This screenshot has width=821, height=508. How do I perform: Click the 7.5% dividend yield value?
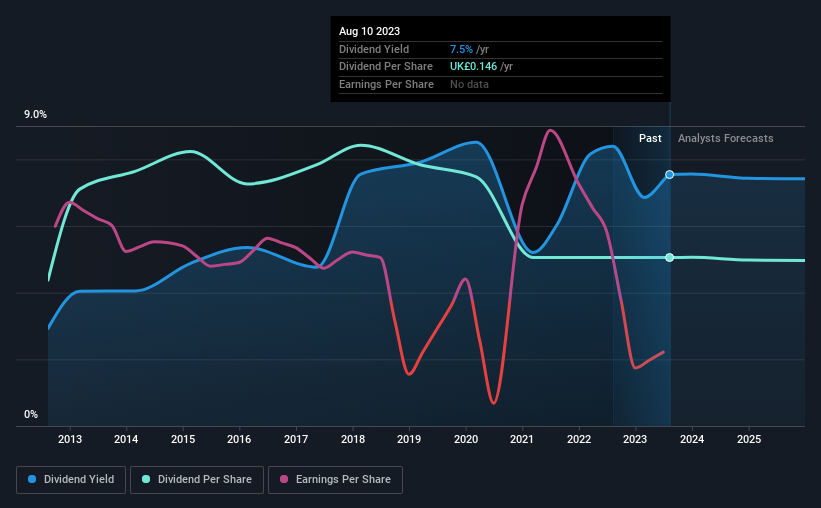461,49
